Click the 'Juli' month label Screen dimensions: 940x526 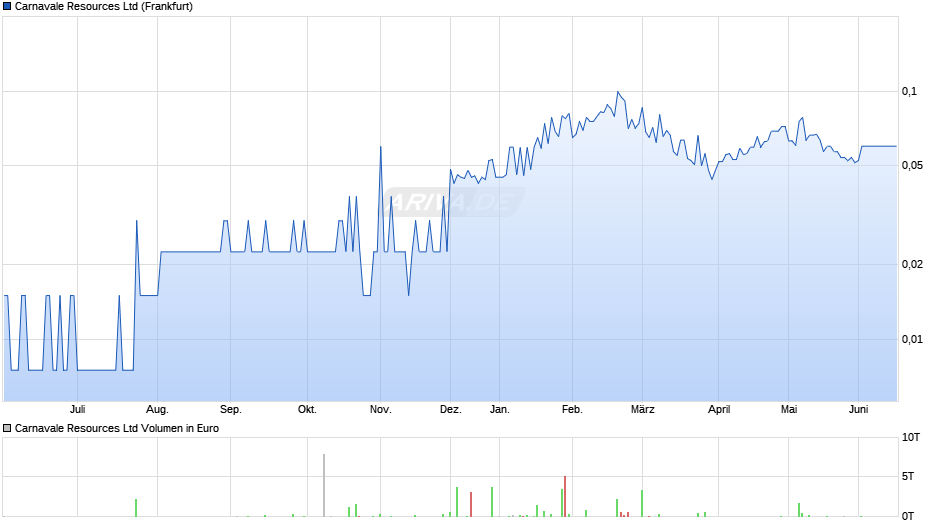[x=77, y=410]
